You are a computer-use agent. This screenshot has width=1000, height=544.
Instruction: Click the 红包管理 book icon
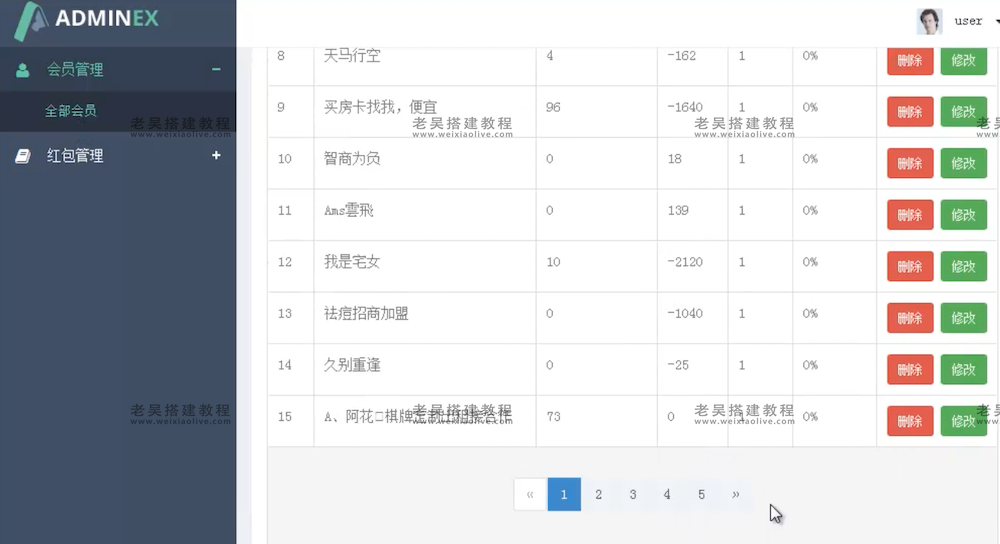(x=22, y=156)
